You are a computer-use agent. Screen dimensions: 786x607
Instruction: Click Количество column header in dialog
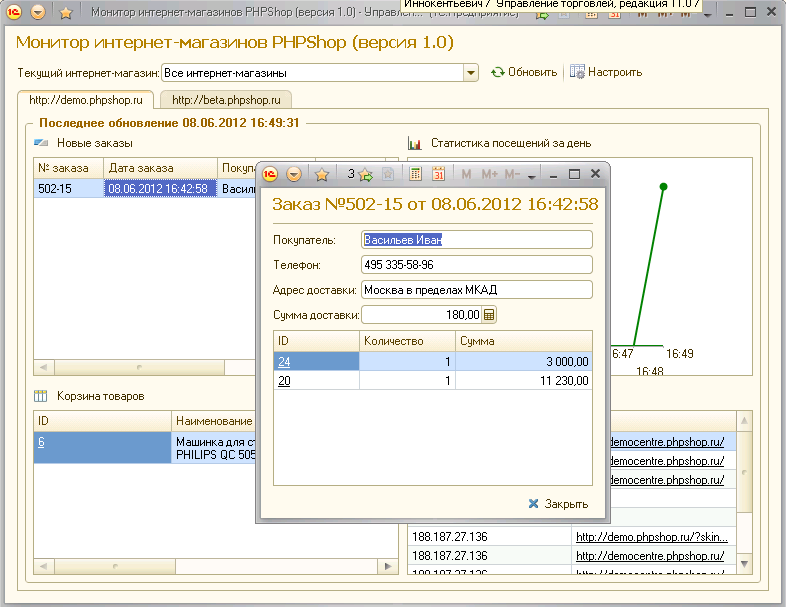click(407, 341)
